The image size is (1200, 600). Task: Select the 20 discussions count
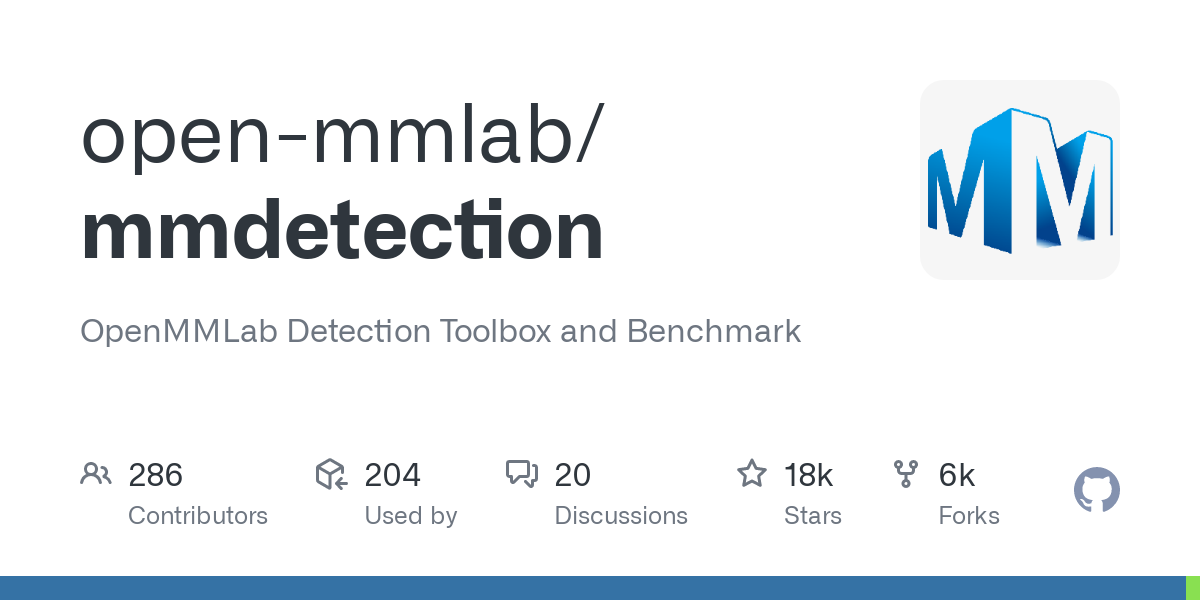(573, 475)
